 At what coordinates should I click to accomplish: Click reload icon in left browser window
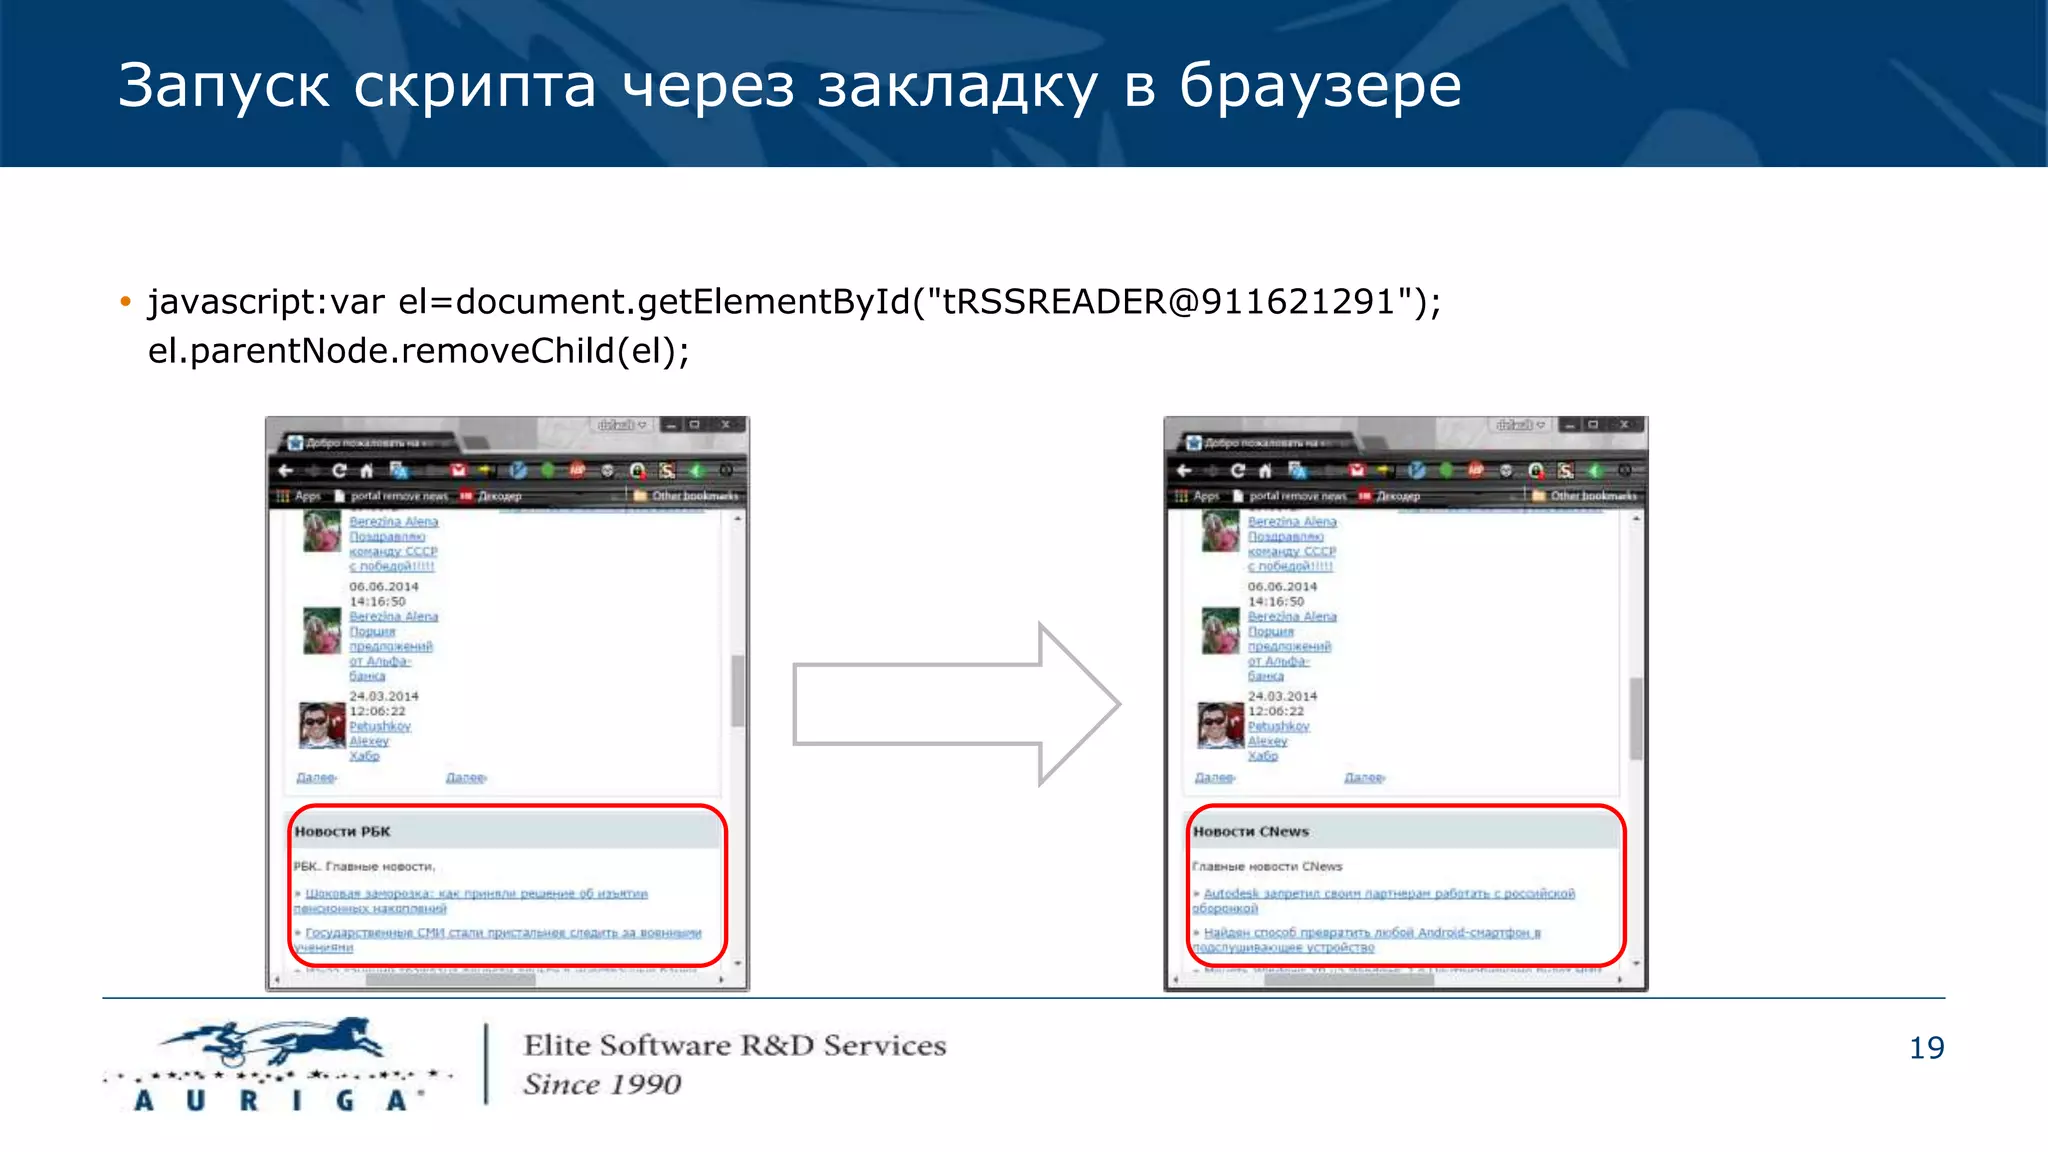(339, 470)
